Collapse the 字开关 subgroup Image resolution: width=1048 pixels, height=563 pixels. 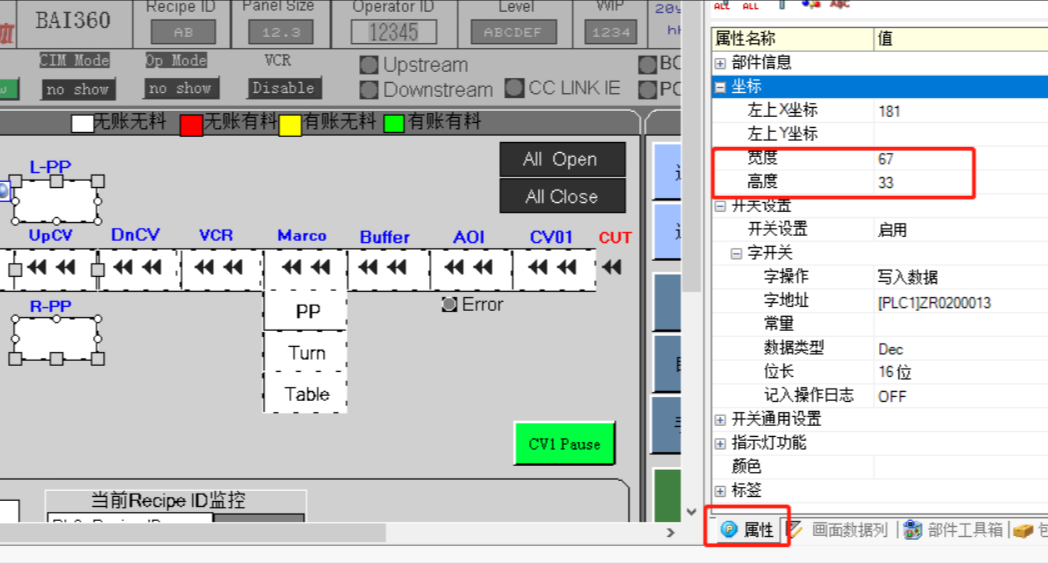[x=736, y=253]
